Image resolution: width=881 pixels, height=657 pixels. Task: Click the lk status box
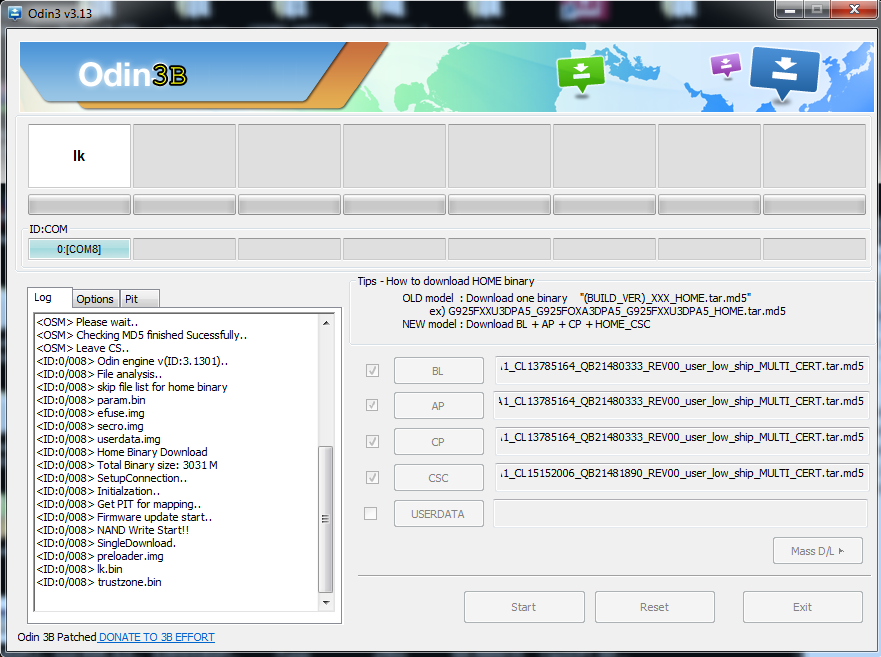79,156
